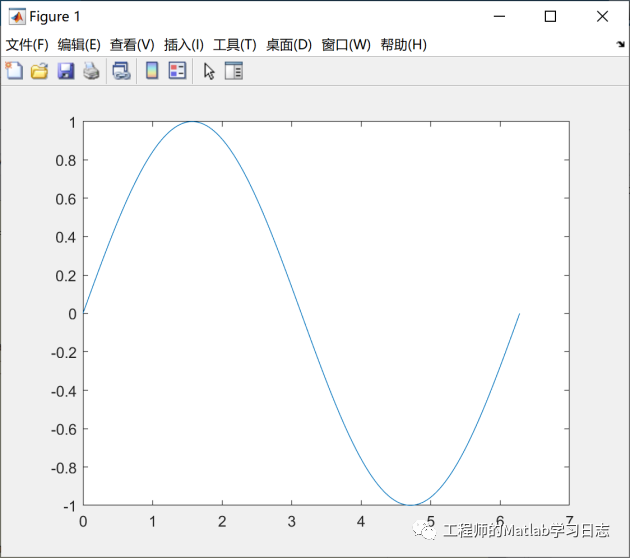Click the x-axis tick label 4
Image resolution: width=630 pixels, height=558 pixels.
[x=361, y=521]
